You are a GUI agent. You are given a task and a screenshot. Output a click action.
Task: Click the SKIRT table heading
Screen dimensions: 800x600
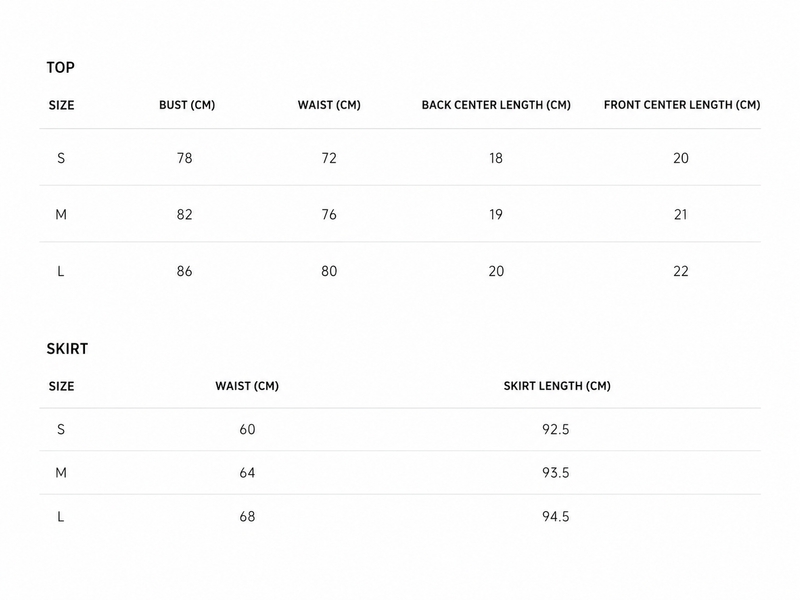point(67,349)
